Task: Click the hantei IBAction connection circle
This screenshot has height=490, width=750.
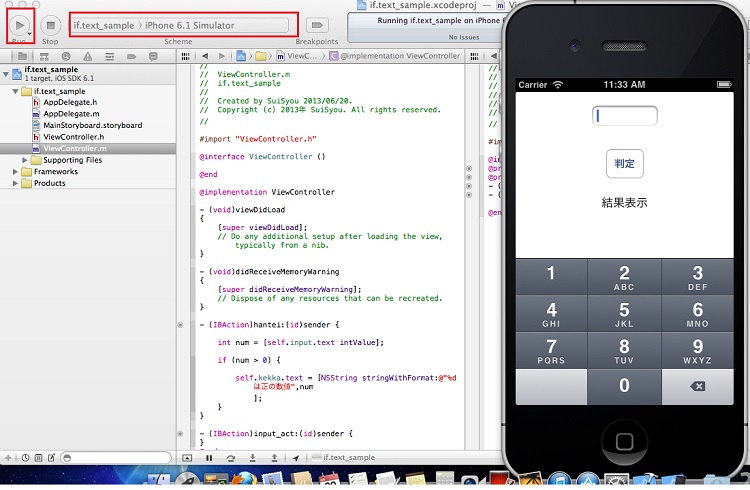Action: [180, 325]
